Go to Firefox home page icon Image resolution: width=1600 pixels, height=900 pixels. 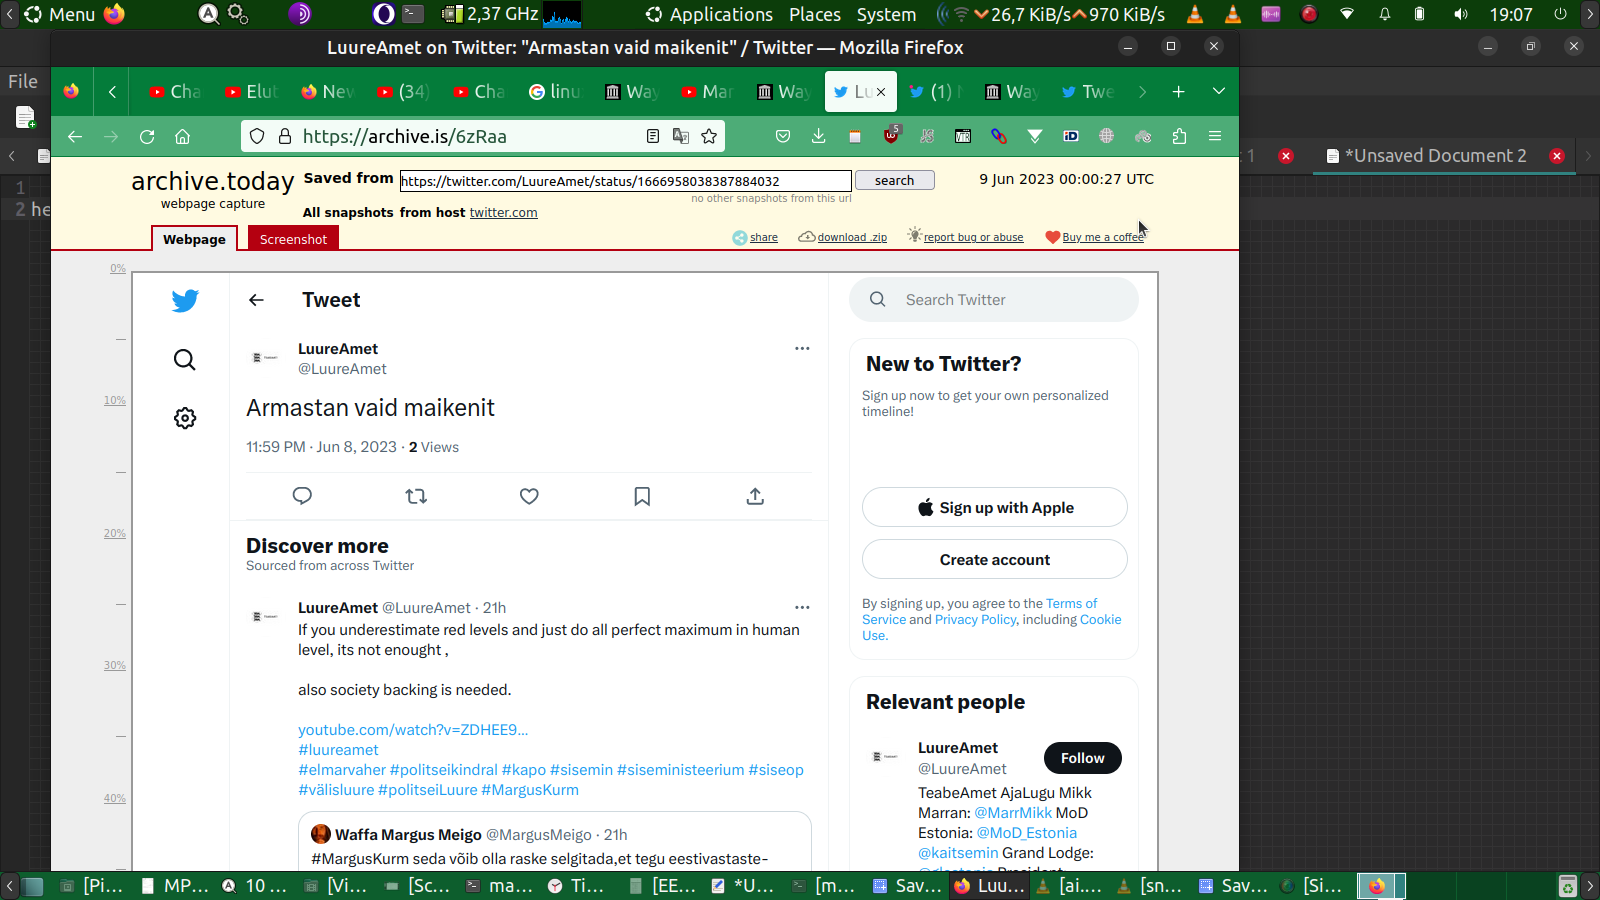(x=182, y=136)
